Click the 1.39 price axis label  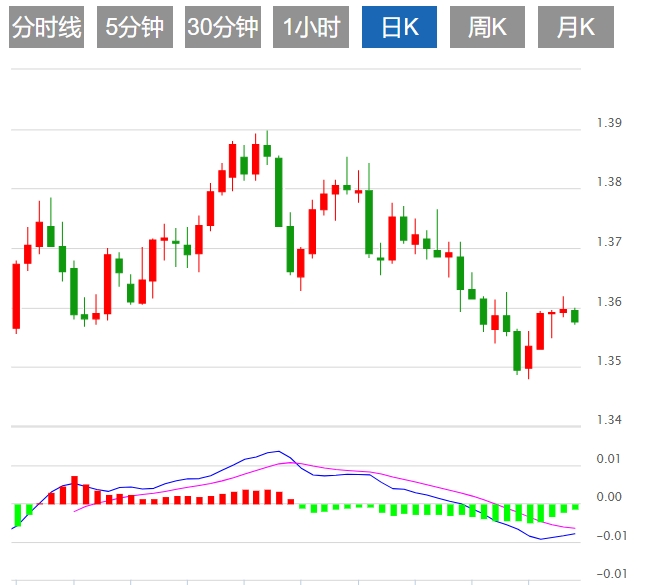(609, 123)
